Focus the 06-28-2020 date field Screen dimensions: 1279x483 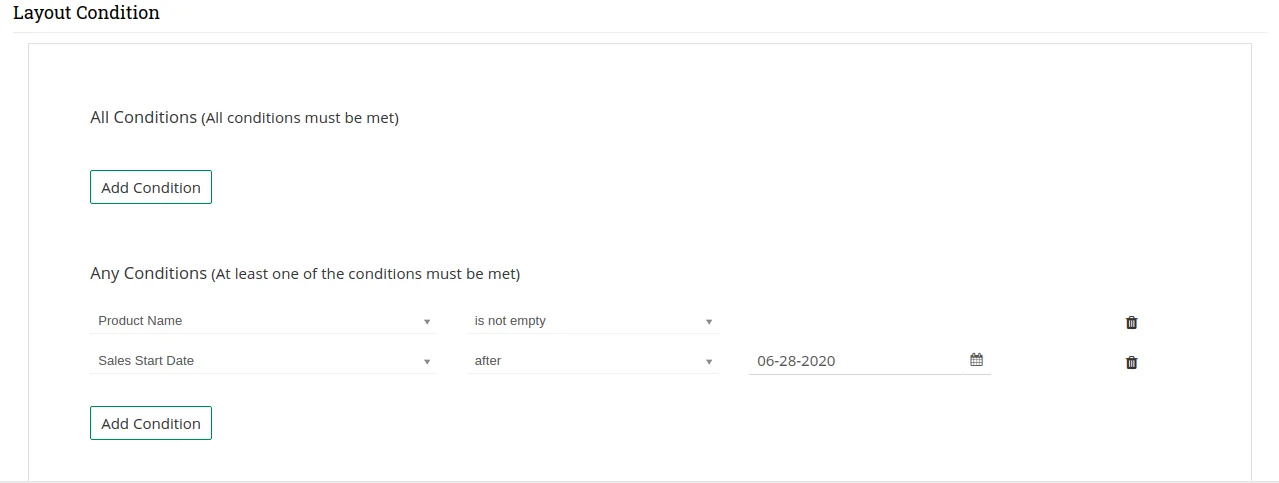tap(855, 361)
